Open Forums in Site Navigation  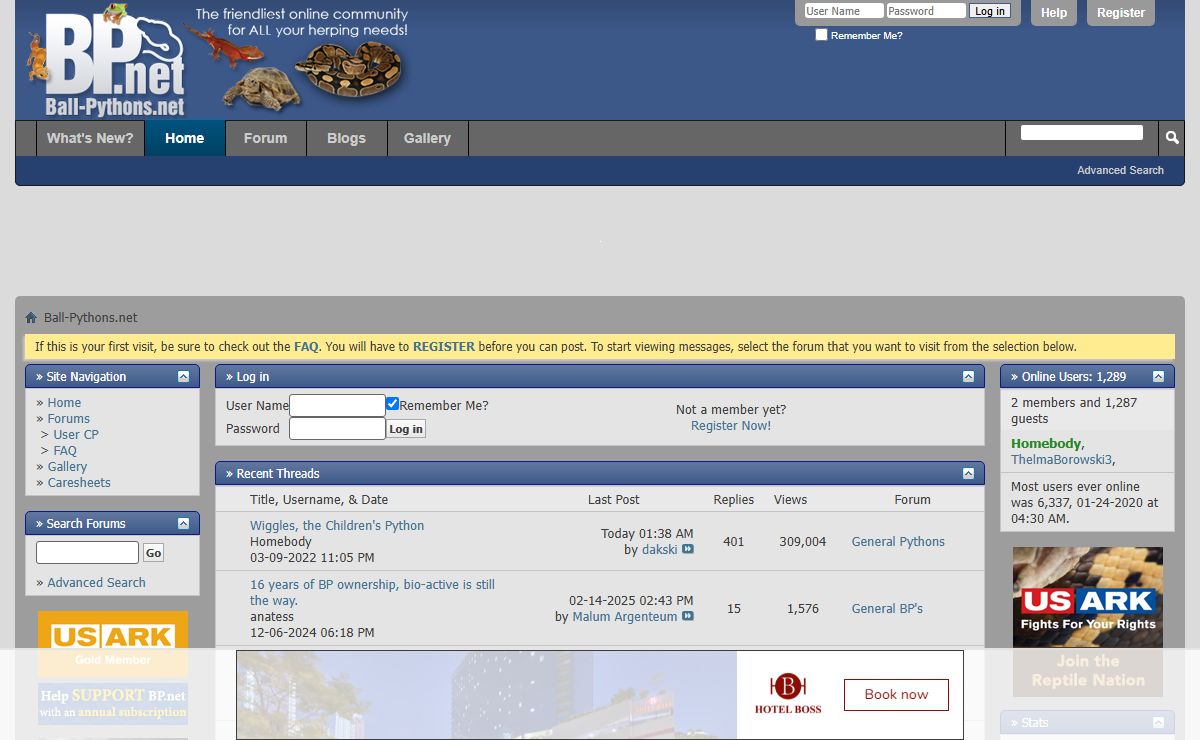[x=69, y=419]
